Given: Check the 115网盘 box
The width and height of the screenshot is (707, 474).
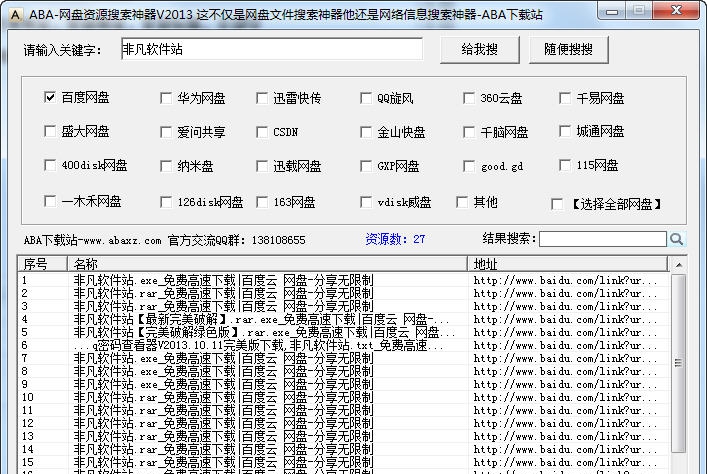Looking at the screenshot, I should (x=566, y=165).
